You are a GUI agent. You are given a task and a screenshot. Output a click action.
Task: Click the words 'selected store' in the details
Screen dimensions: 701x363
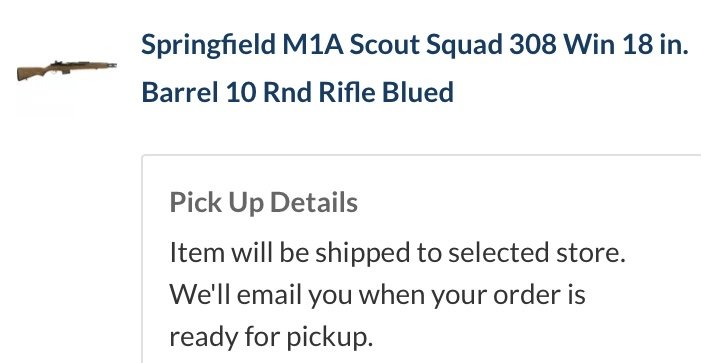(534, 252)
